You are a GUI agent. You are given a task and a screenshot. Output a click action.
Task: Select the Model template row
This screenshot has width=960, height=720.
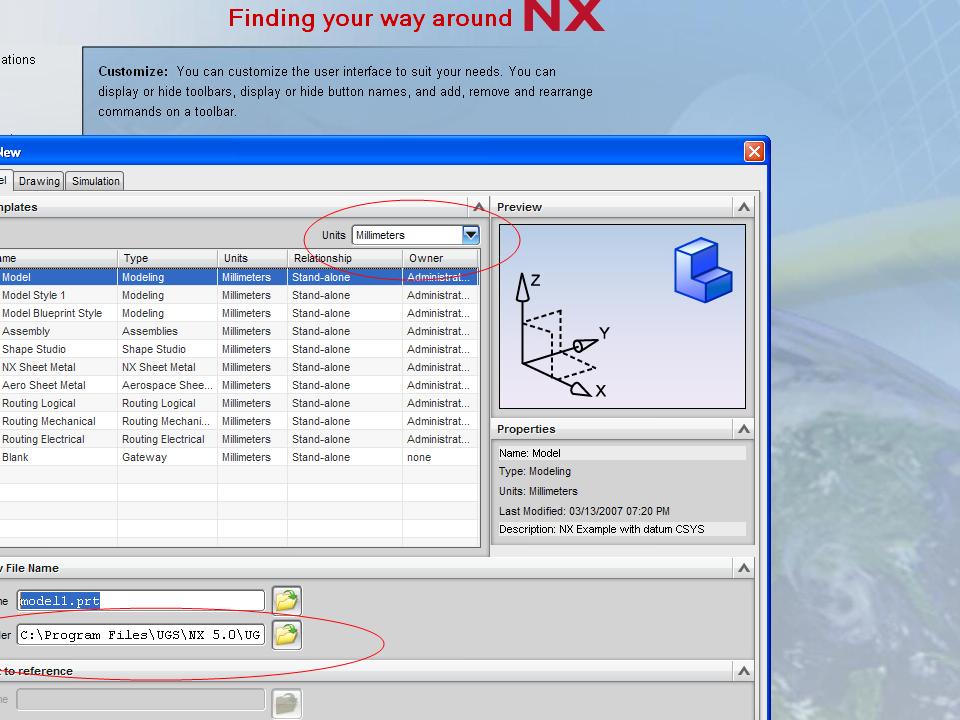pyautogui.click(x=239, y=277)
